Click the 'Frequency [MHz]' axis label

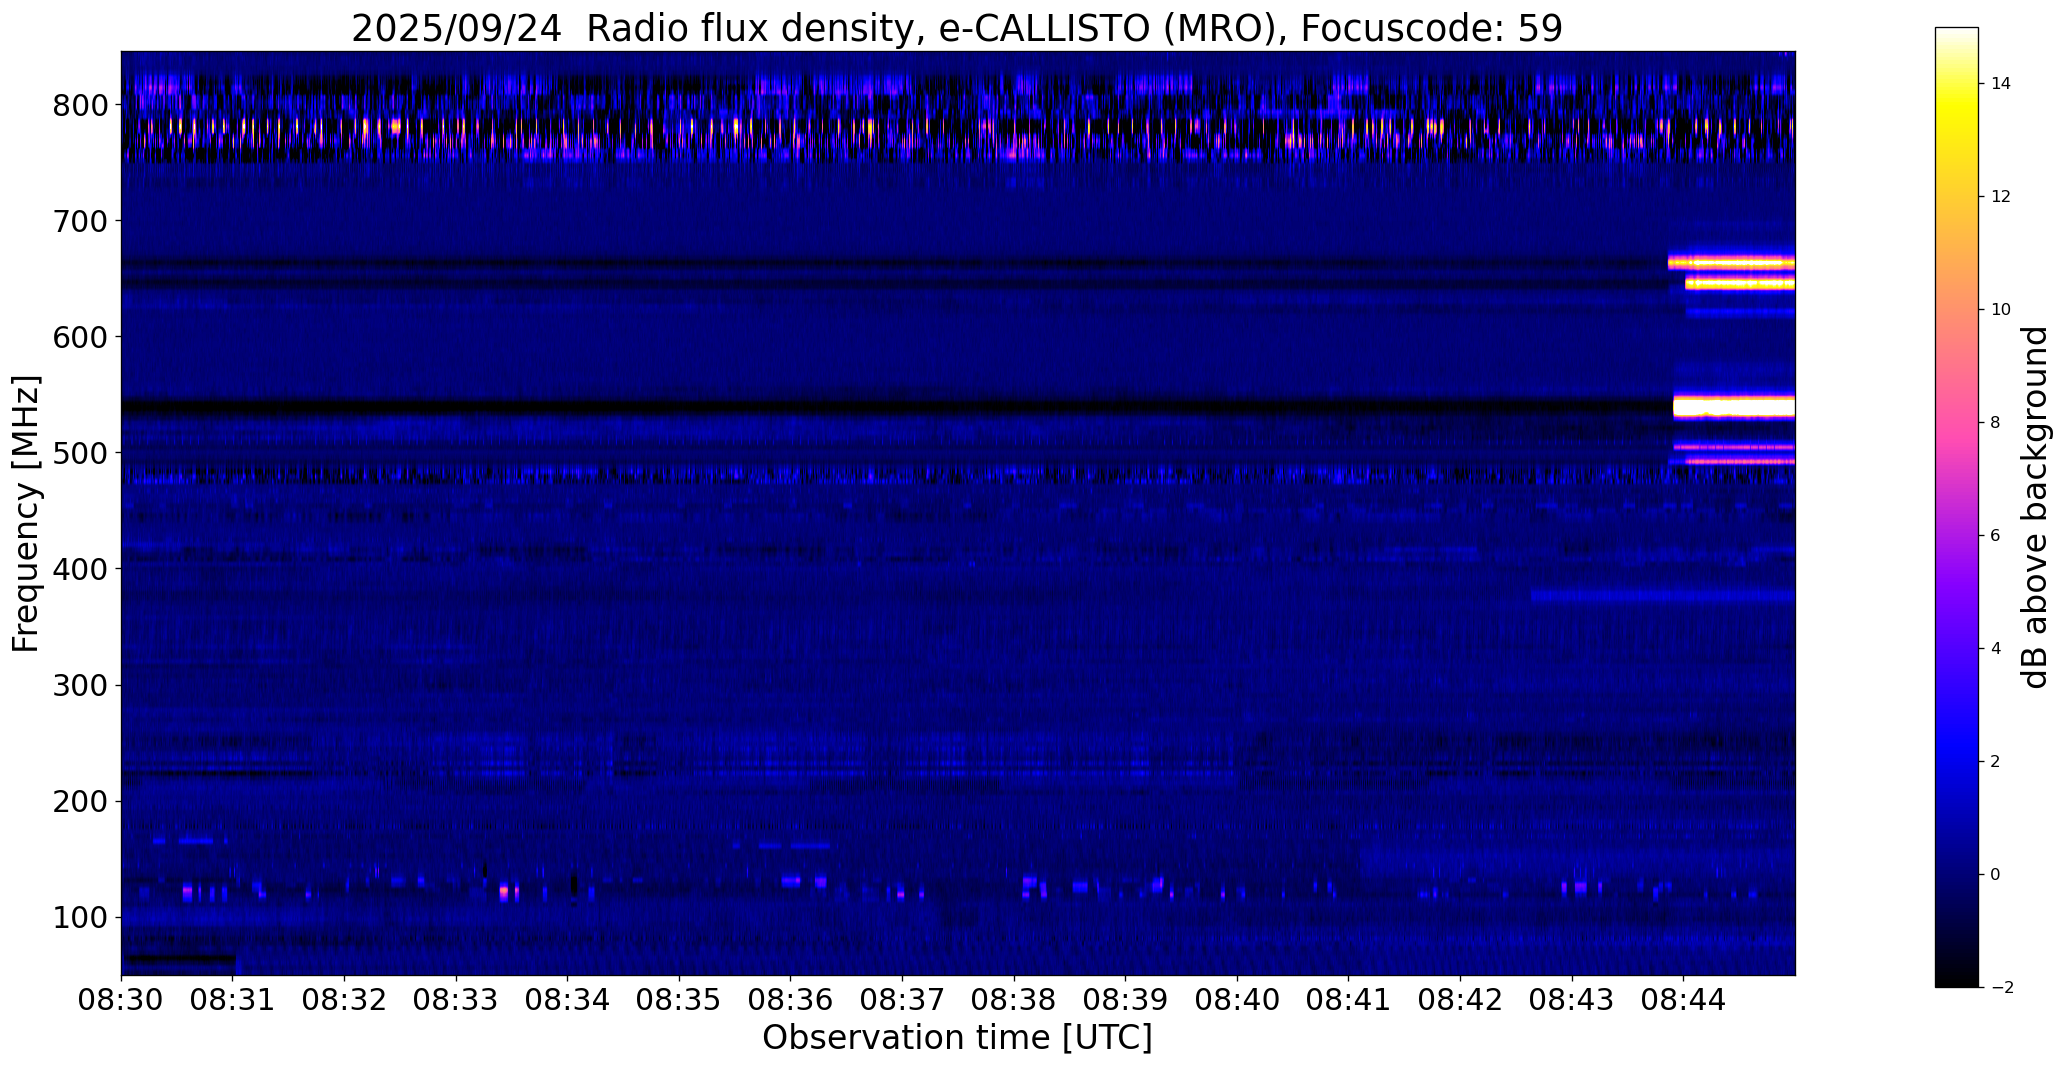point(27,514)
